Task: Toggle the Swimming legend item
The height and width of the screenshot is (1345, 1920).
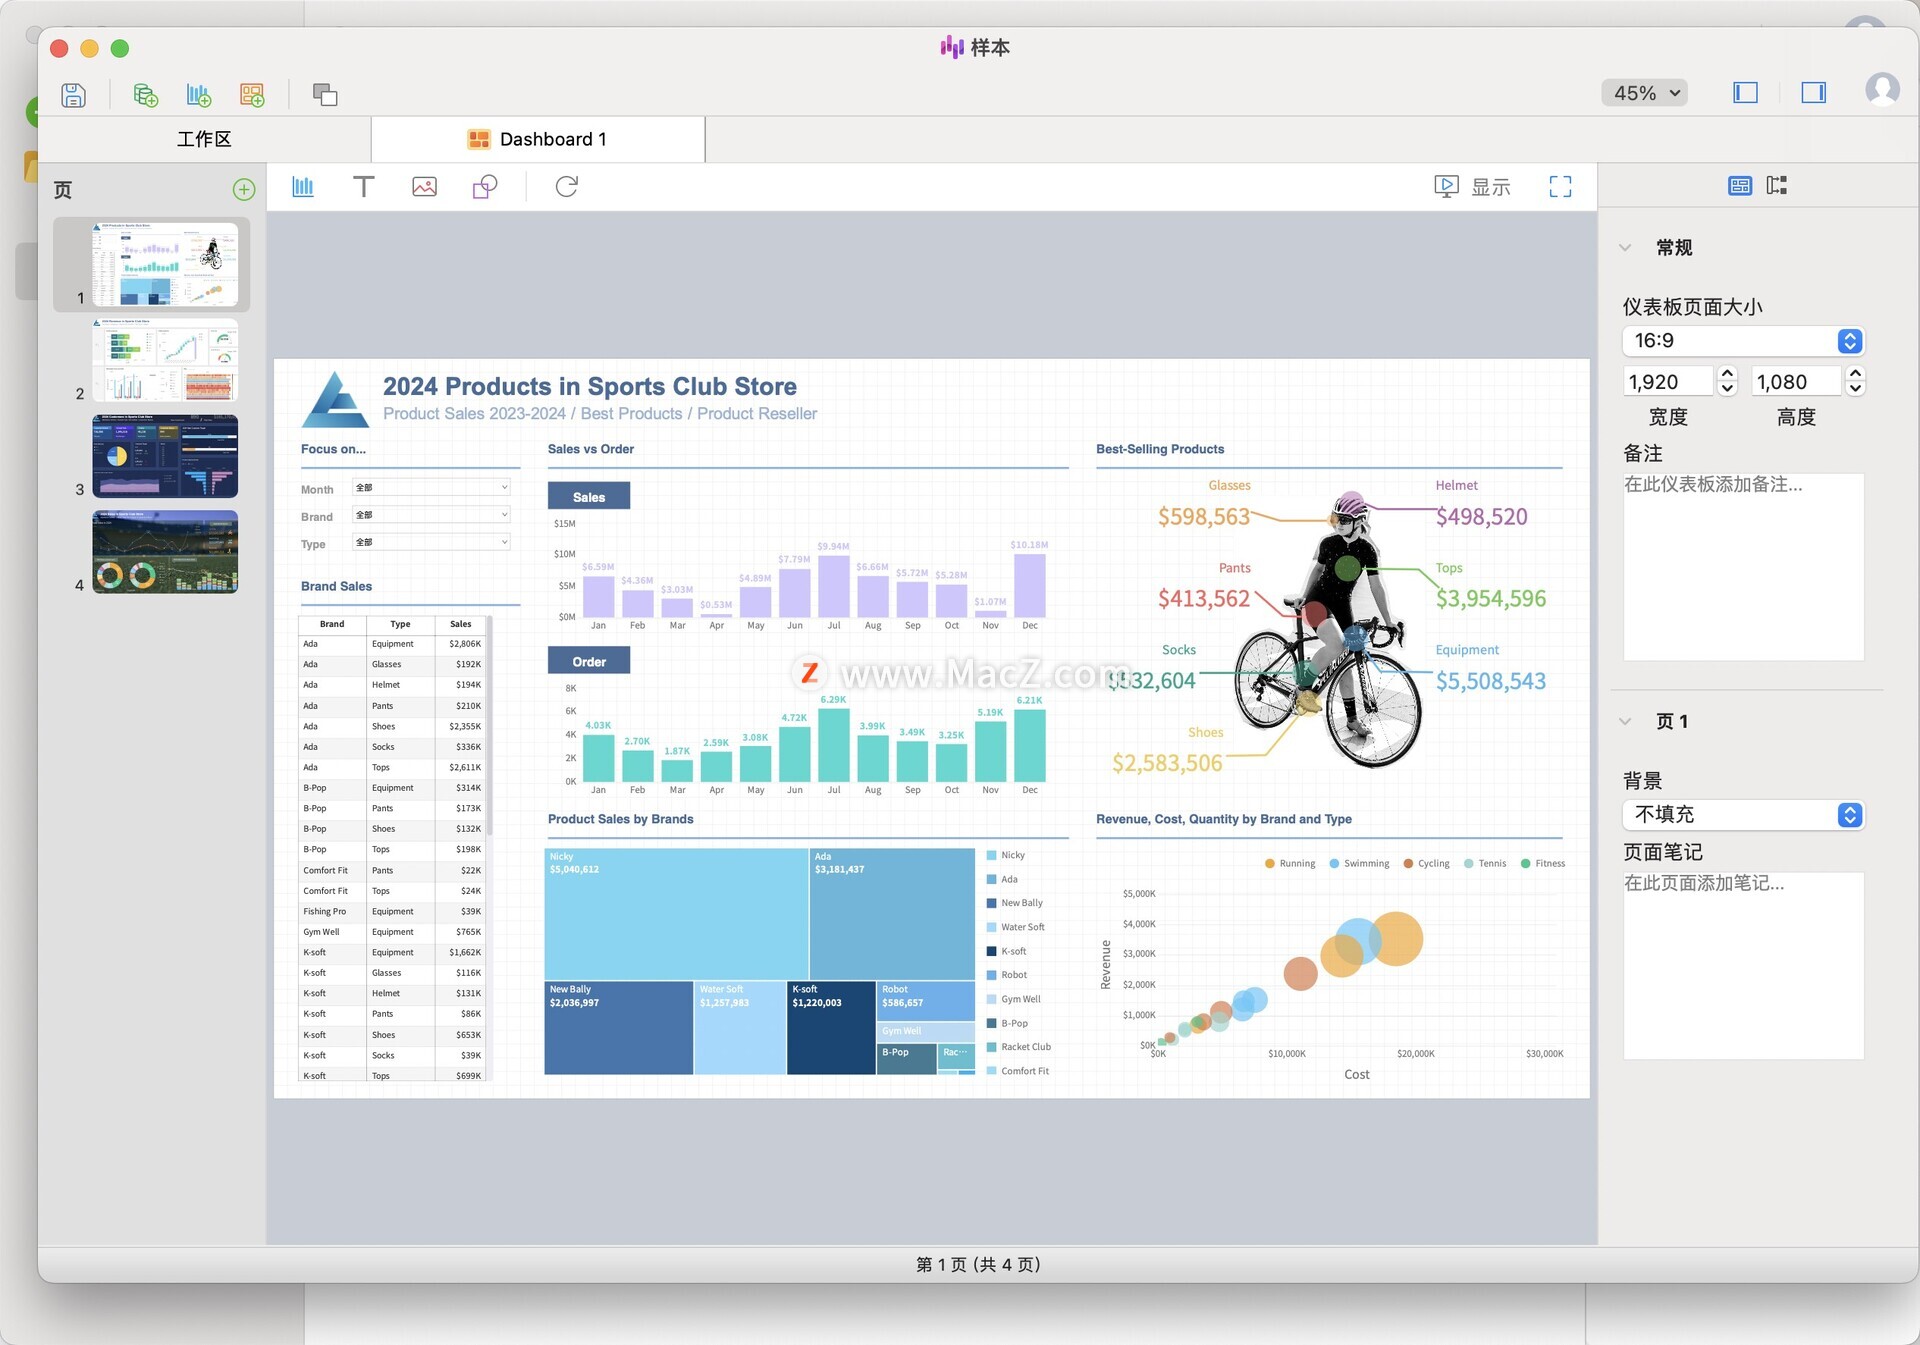Action: (x=1359, y=863)
